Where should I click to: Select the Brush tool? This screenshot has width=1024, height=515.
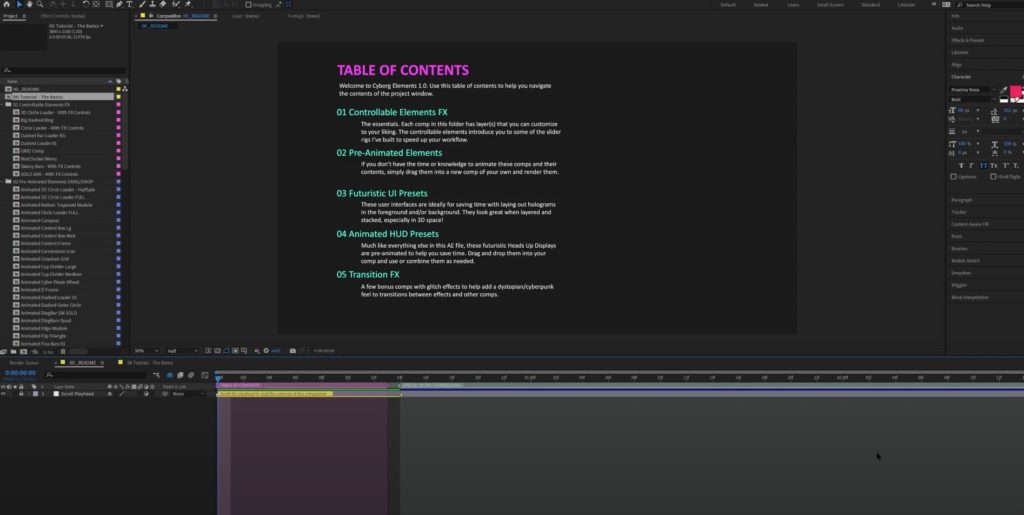coord(142,5)
